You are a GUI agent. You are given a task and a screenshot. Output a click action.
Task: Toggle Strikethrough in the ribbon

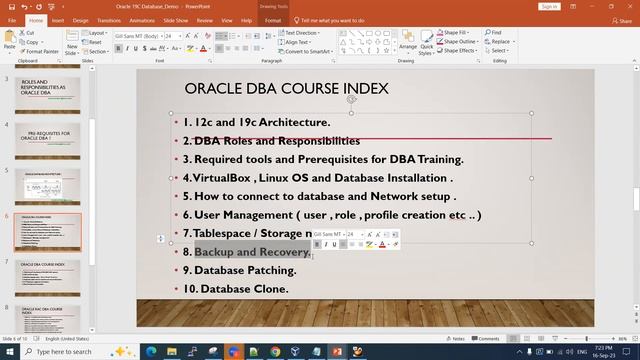click(x=153, y=49)
